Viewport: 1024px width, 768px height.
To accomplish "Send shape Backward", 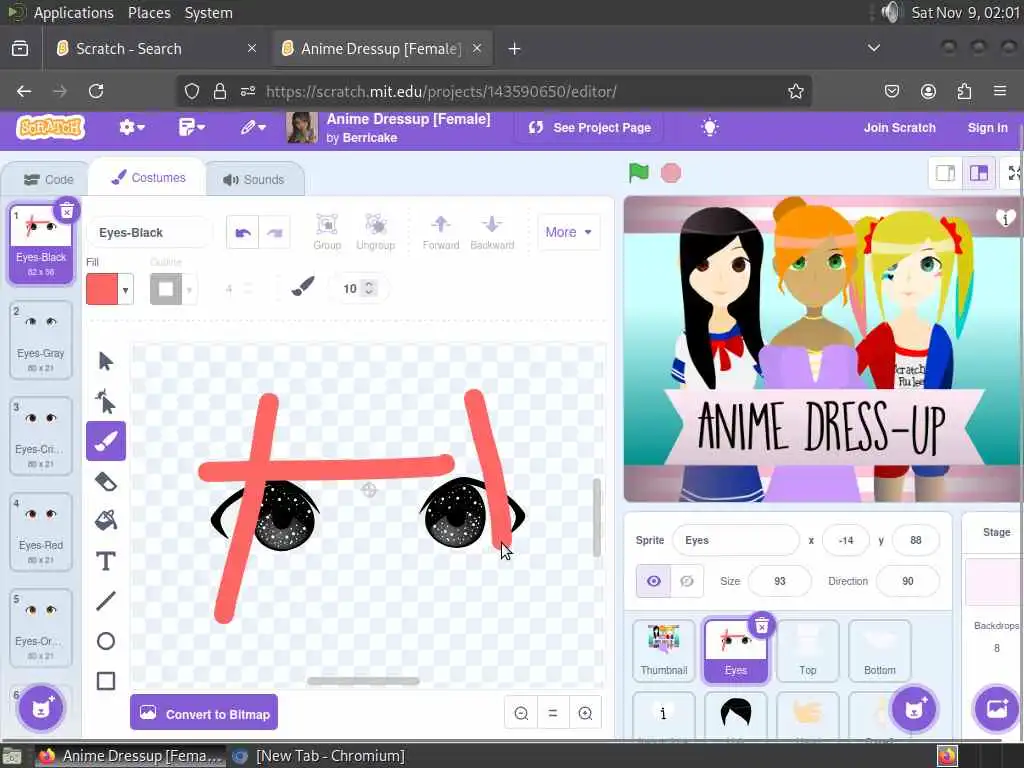I will [x=492, y=232].
